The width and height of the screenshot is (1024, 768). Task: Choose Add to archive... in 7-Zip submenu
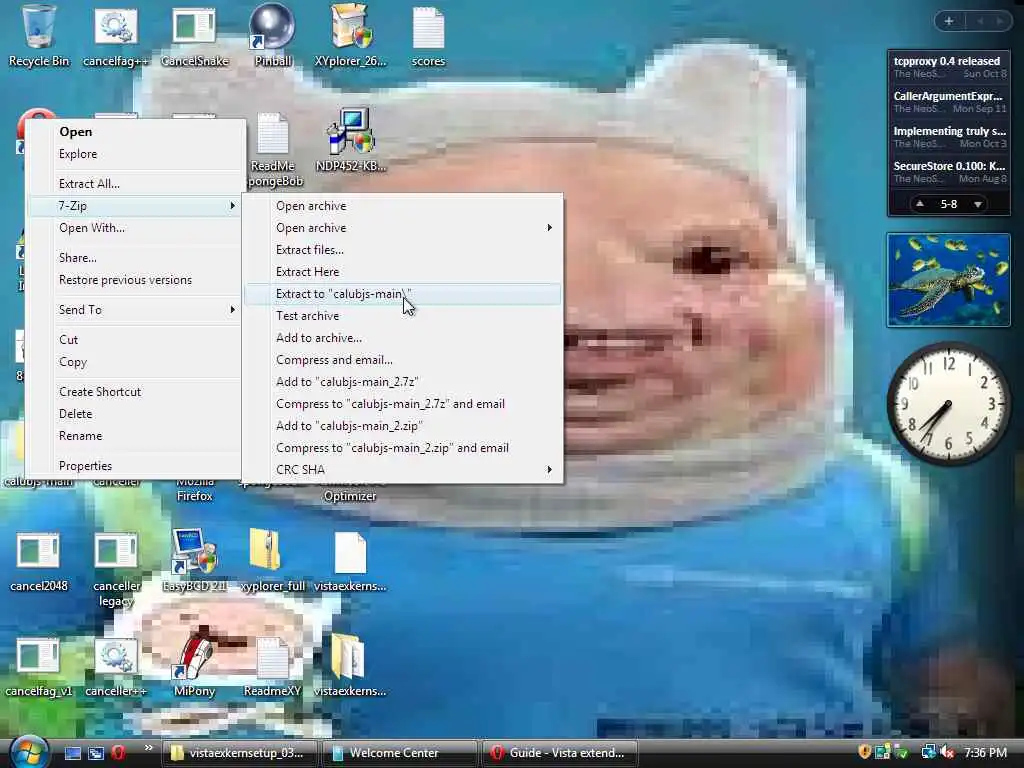[x=402, y=338]
